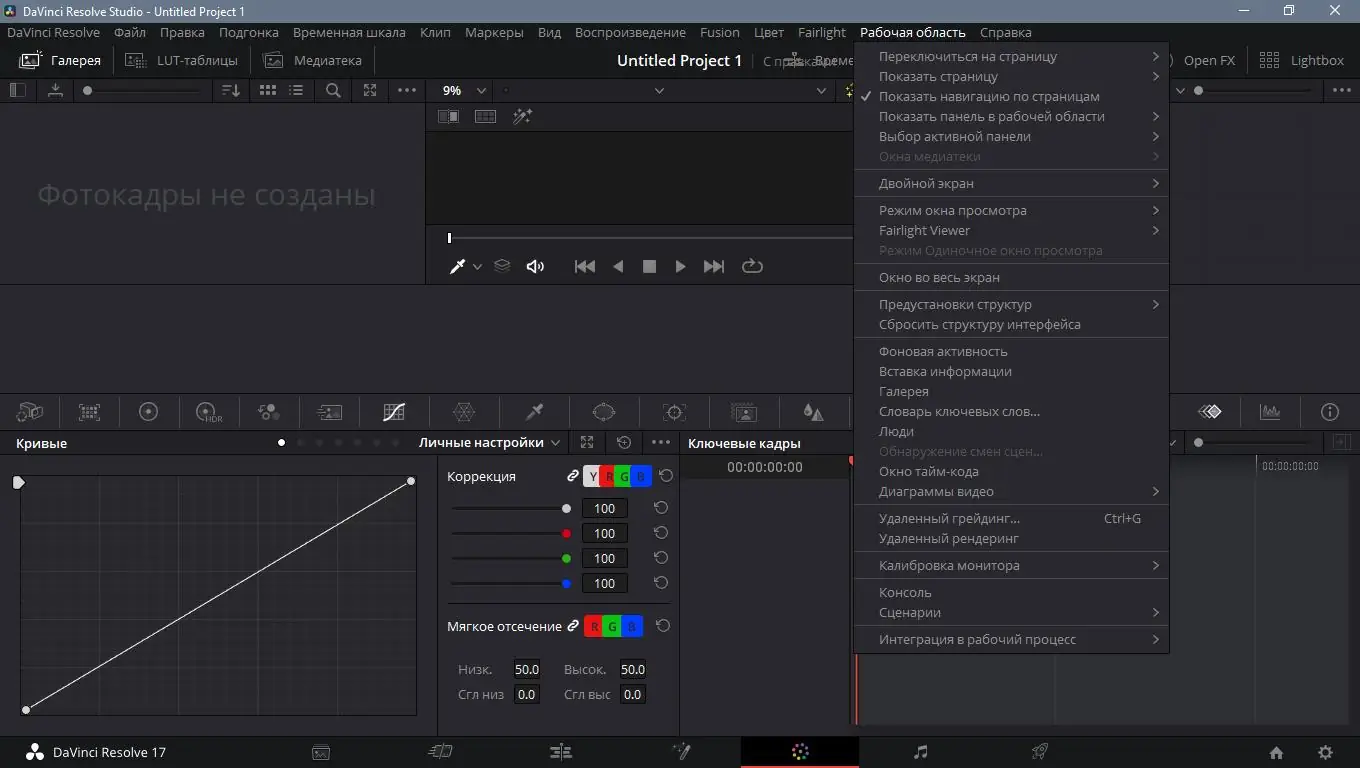
Task: Open the Blur palette
Action: (812, 411)
